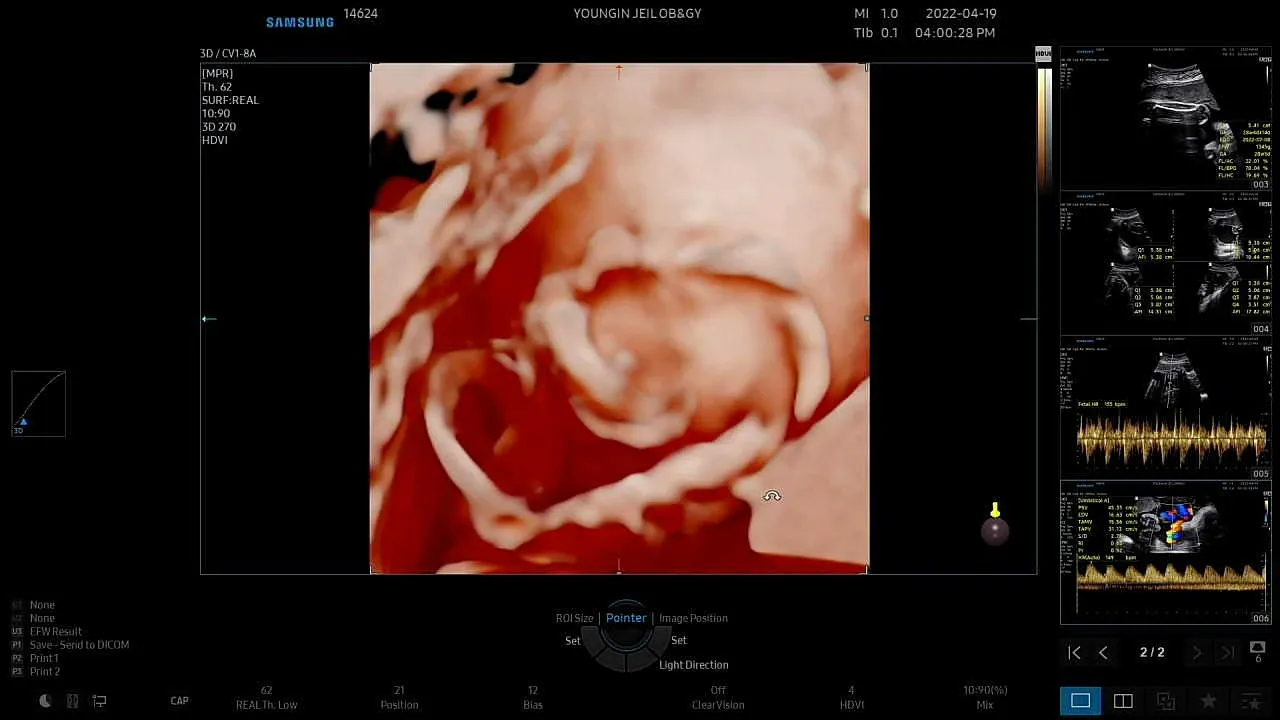Go to last thumbnail page
Screen dimensions: 1280x720
(x=1227, y=652)
